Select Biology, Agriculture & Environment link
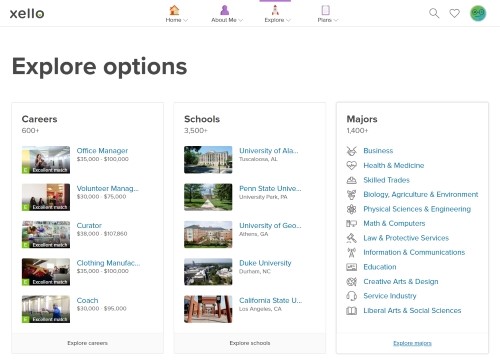The image size is (500, 360). (x=421, y=194)
